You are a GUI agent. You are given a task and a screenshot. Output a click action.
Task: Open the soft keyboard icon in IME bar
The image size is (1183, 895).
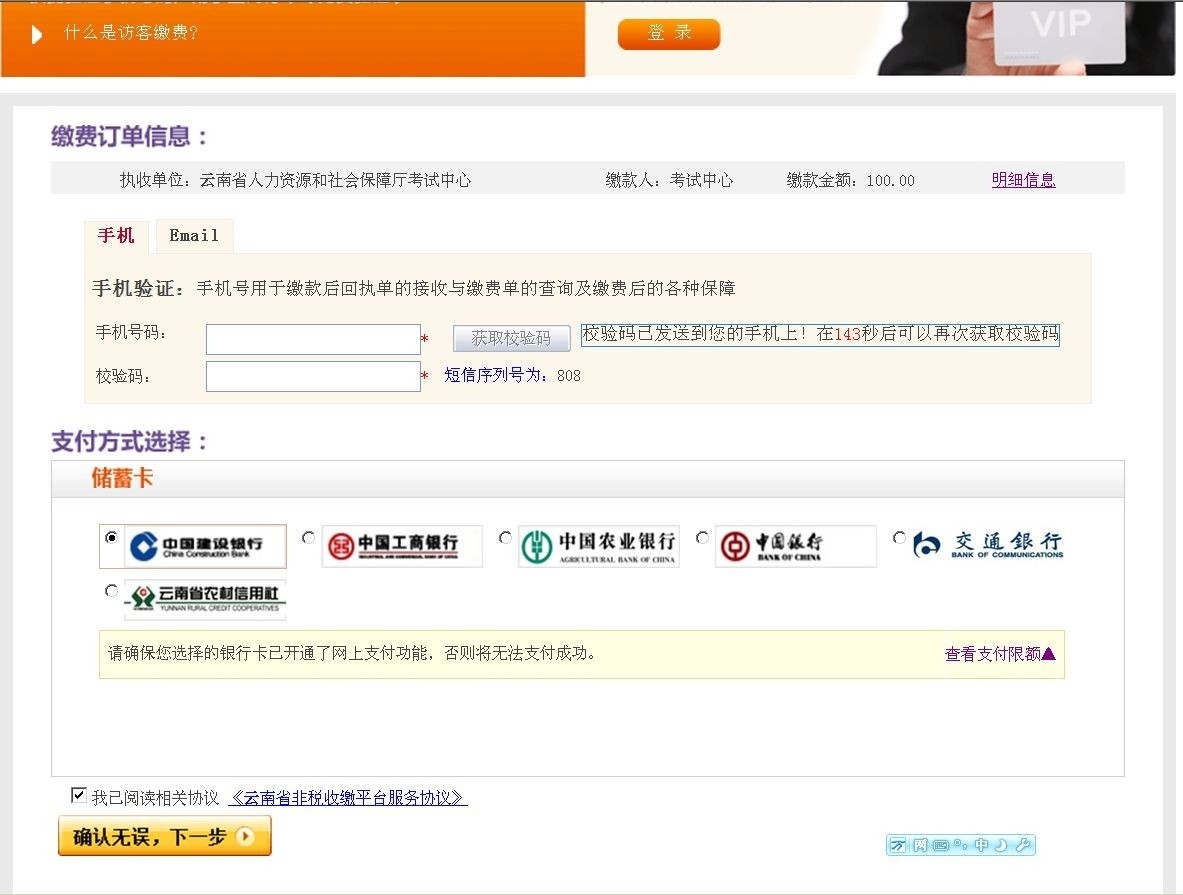pyautogui.click(x=941, y=845)
